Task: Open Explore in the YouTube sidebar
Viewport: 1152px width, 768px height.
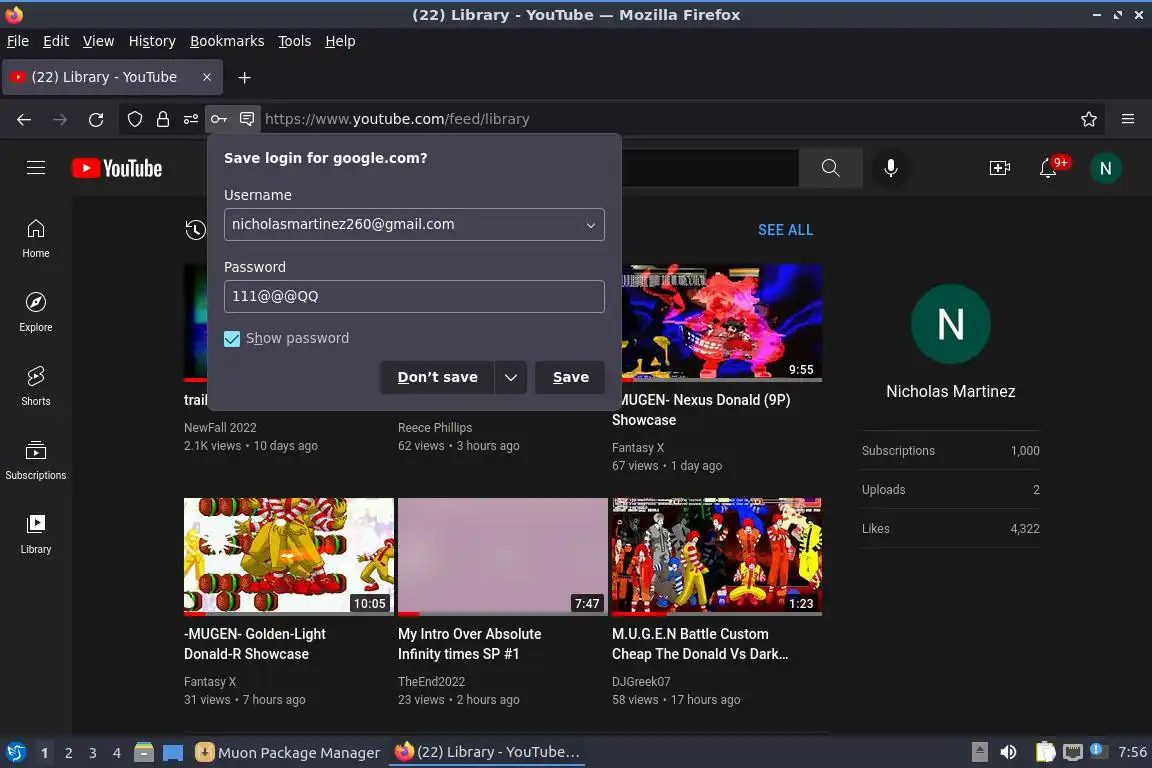Action: pos(36,312)
